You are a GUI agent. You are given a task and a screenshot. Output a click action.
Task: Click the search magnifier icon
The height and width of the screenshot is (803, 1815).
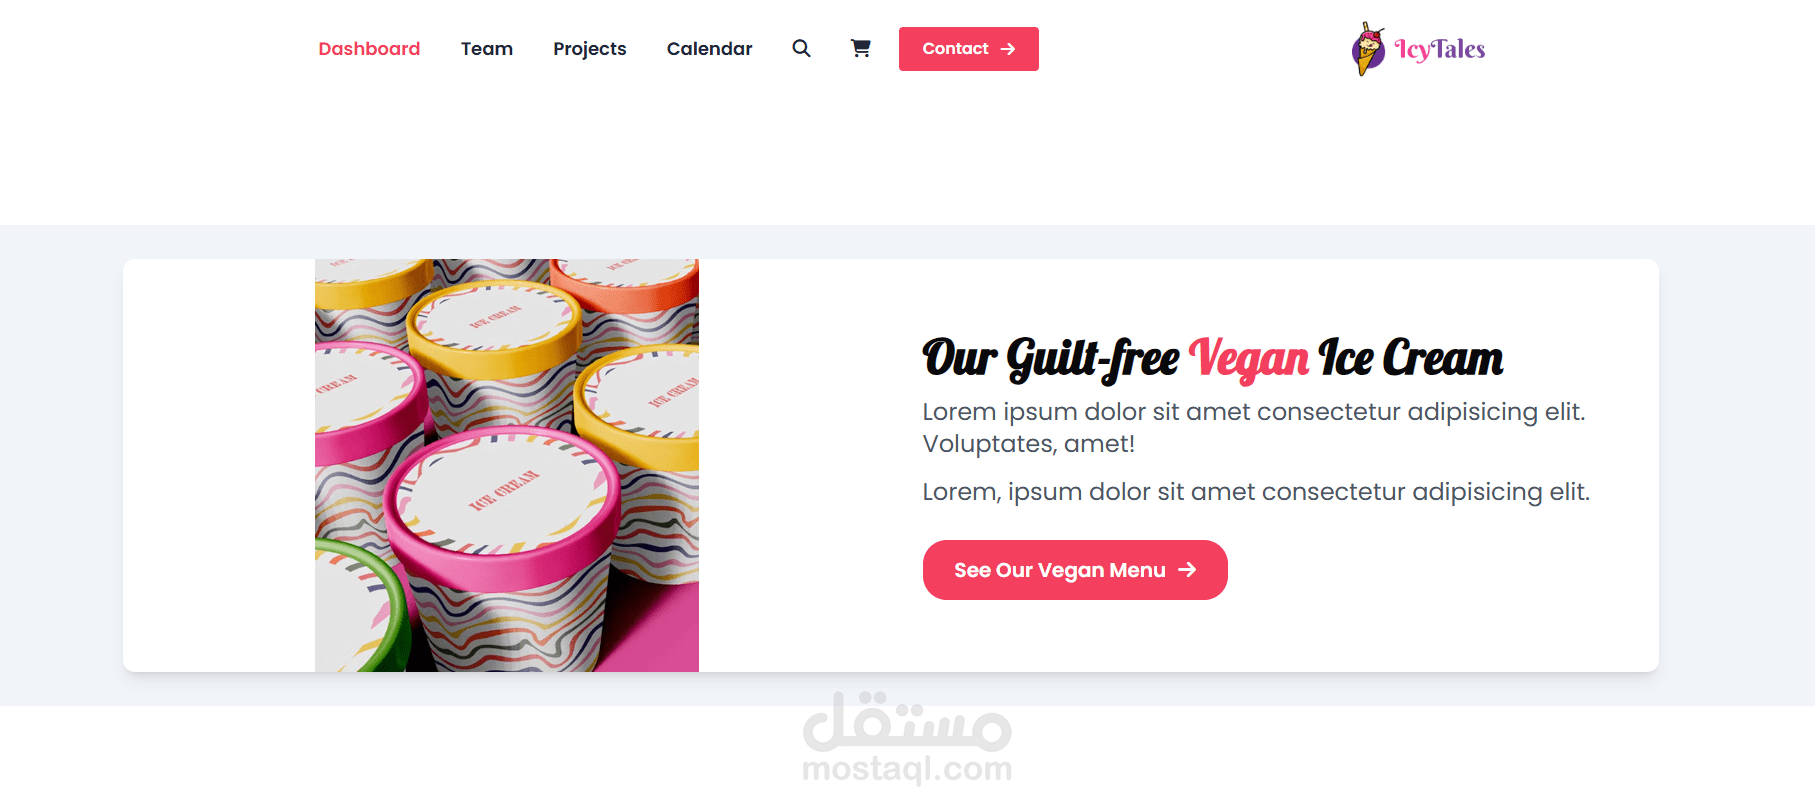click(801, 48)
